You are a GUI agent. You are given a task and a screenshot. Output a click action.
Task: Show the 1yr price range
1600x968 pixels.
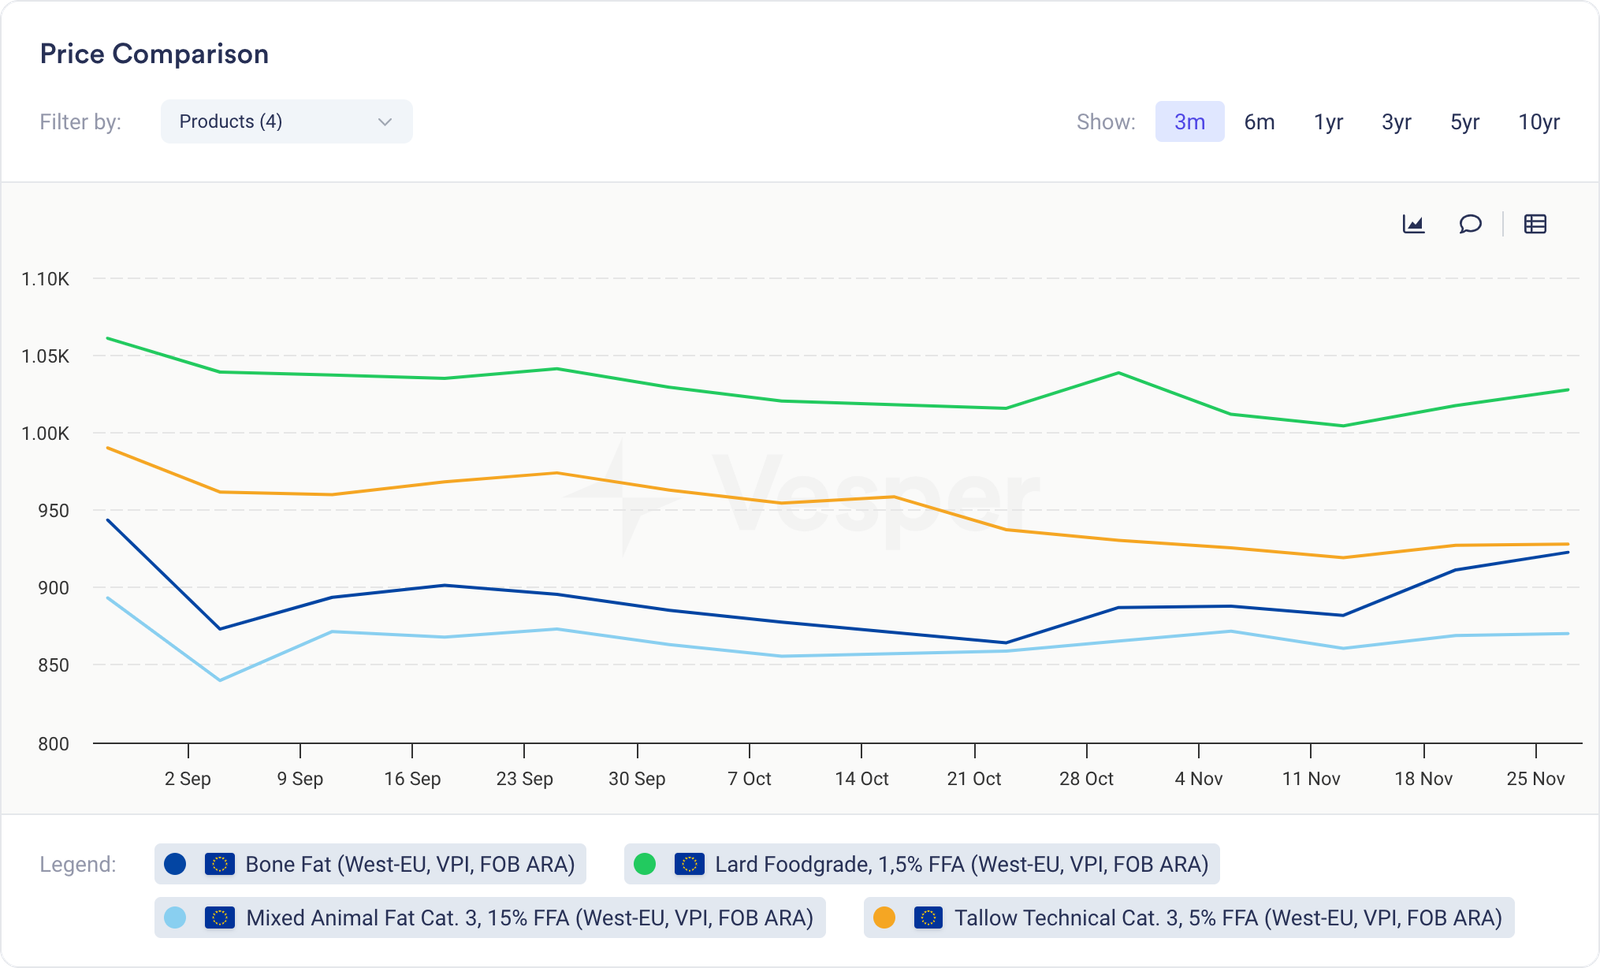tap(1328, 122)
